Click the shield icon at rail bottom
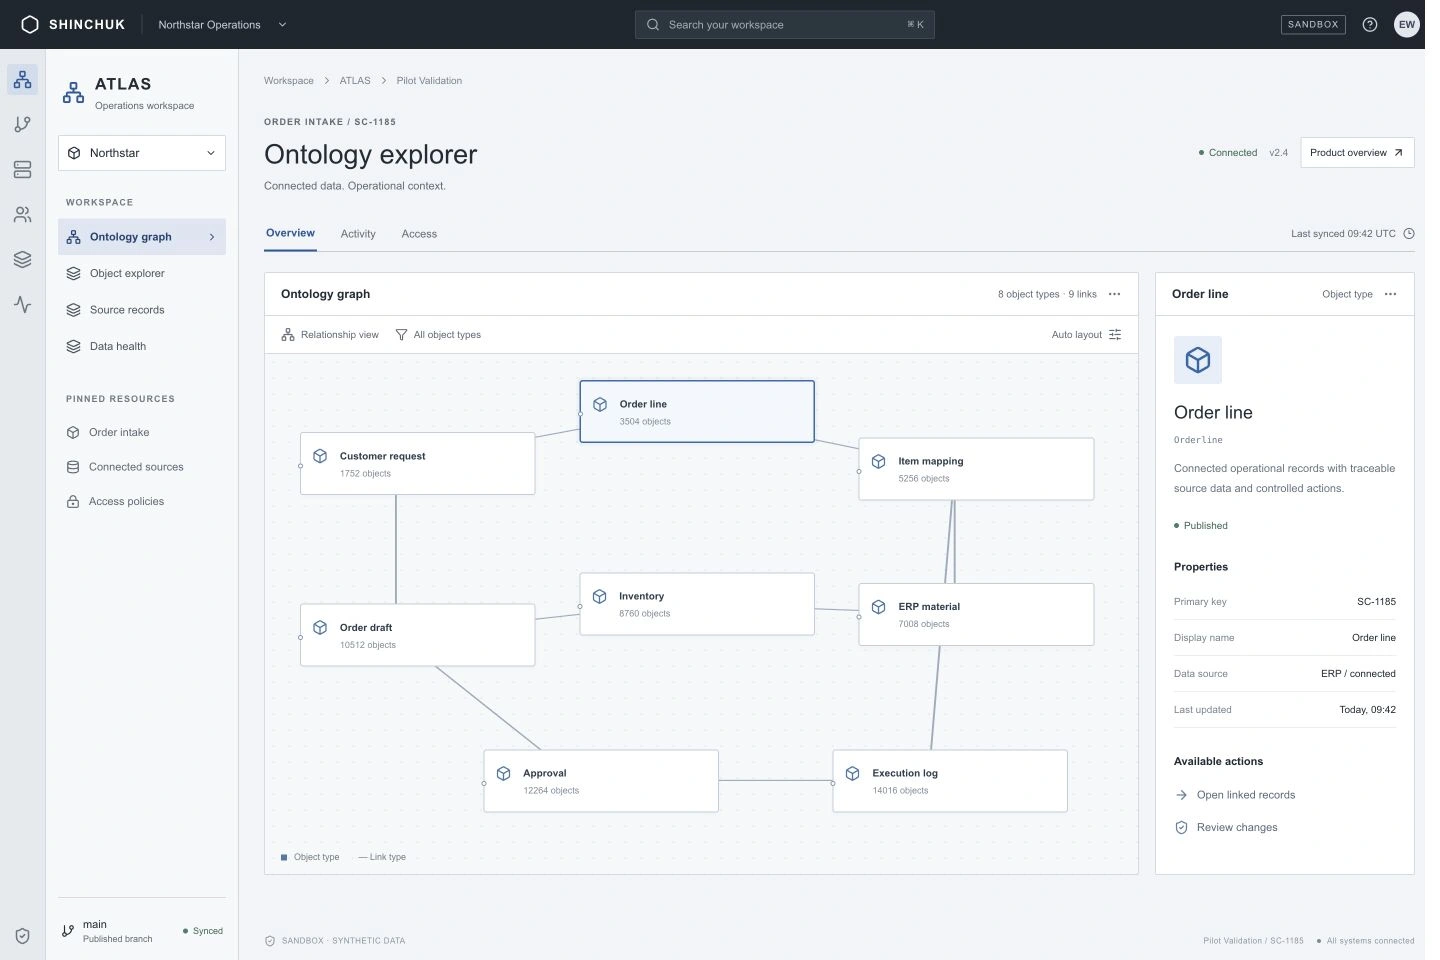Viewport: 1440px width, 960px height. pyautogui.click(x=22, y=936)
